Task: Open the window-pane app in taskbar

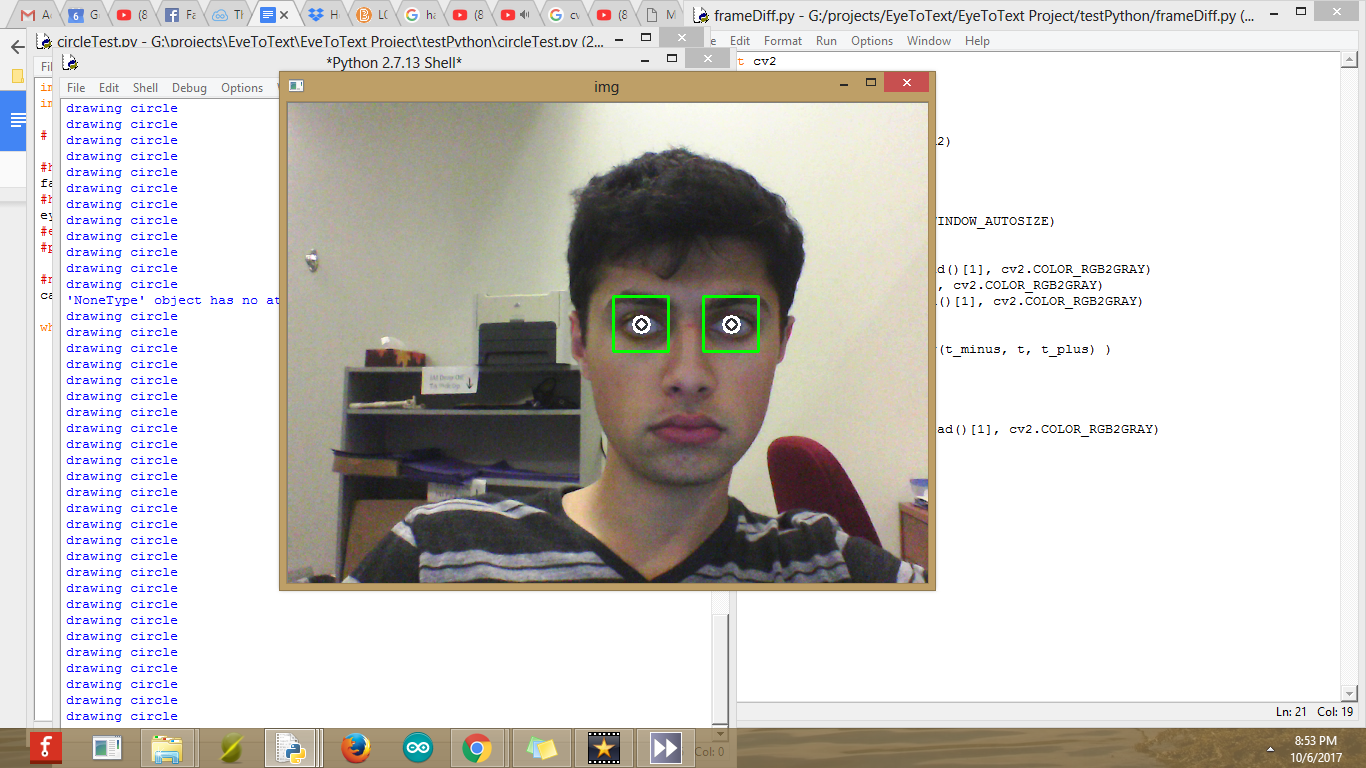Action: pos(106,747)
